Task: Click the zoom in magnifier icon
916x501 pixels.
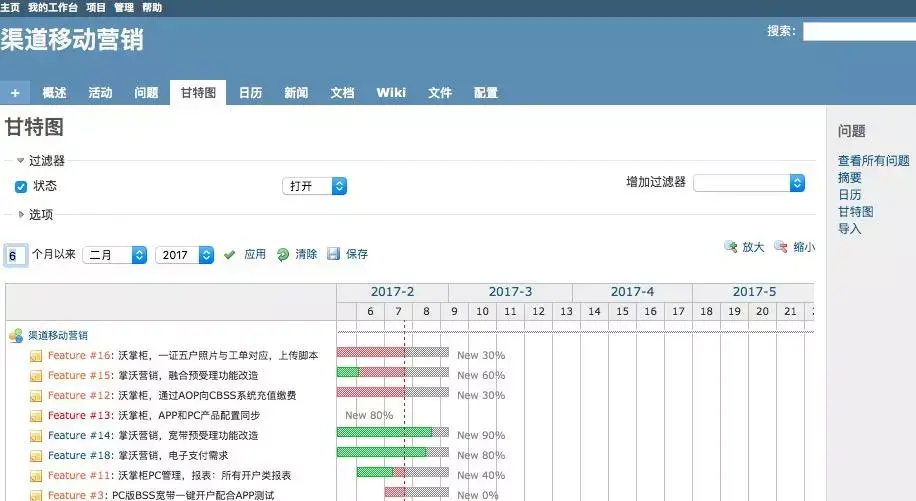Action: point(730,246)
